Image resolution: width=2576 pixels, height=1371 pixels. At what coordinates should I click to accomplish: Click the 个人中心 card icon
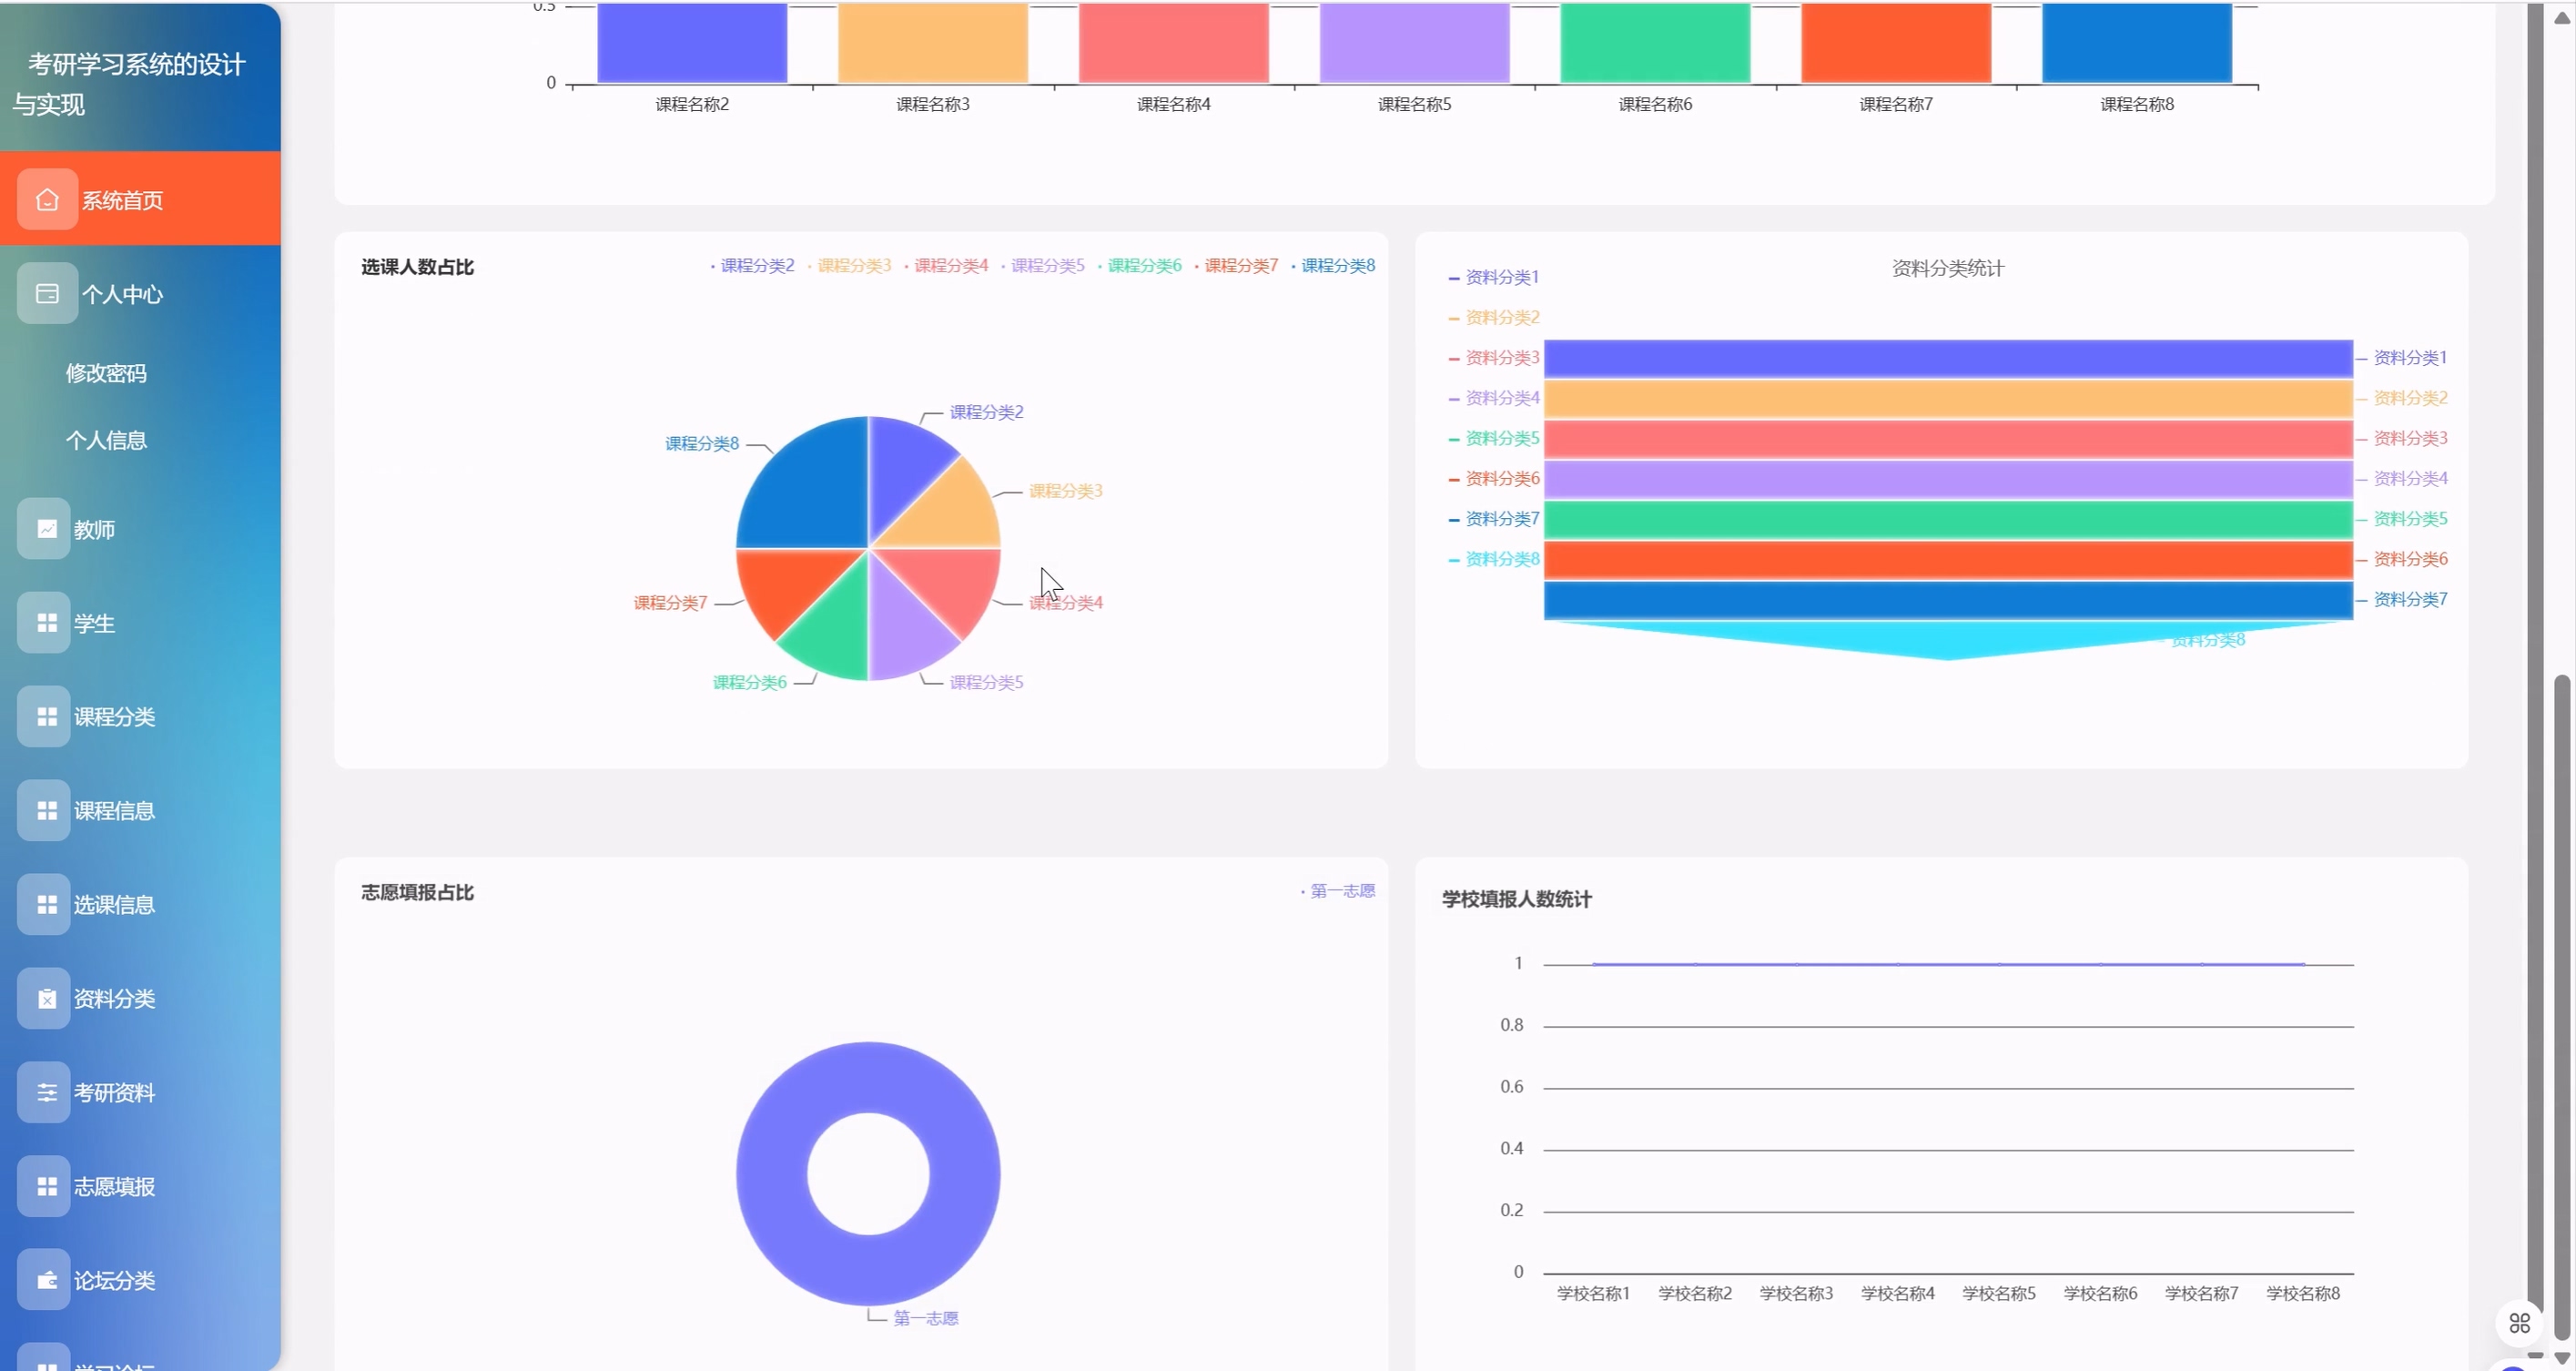[47, 294]
